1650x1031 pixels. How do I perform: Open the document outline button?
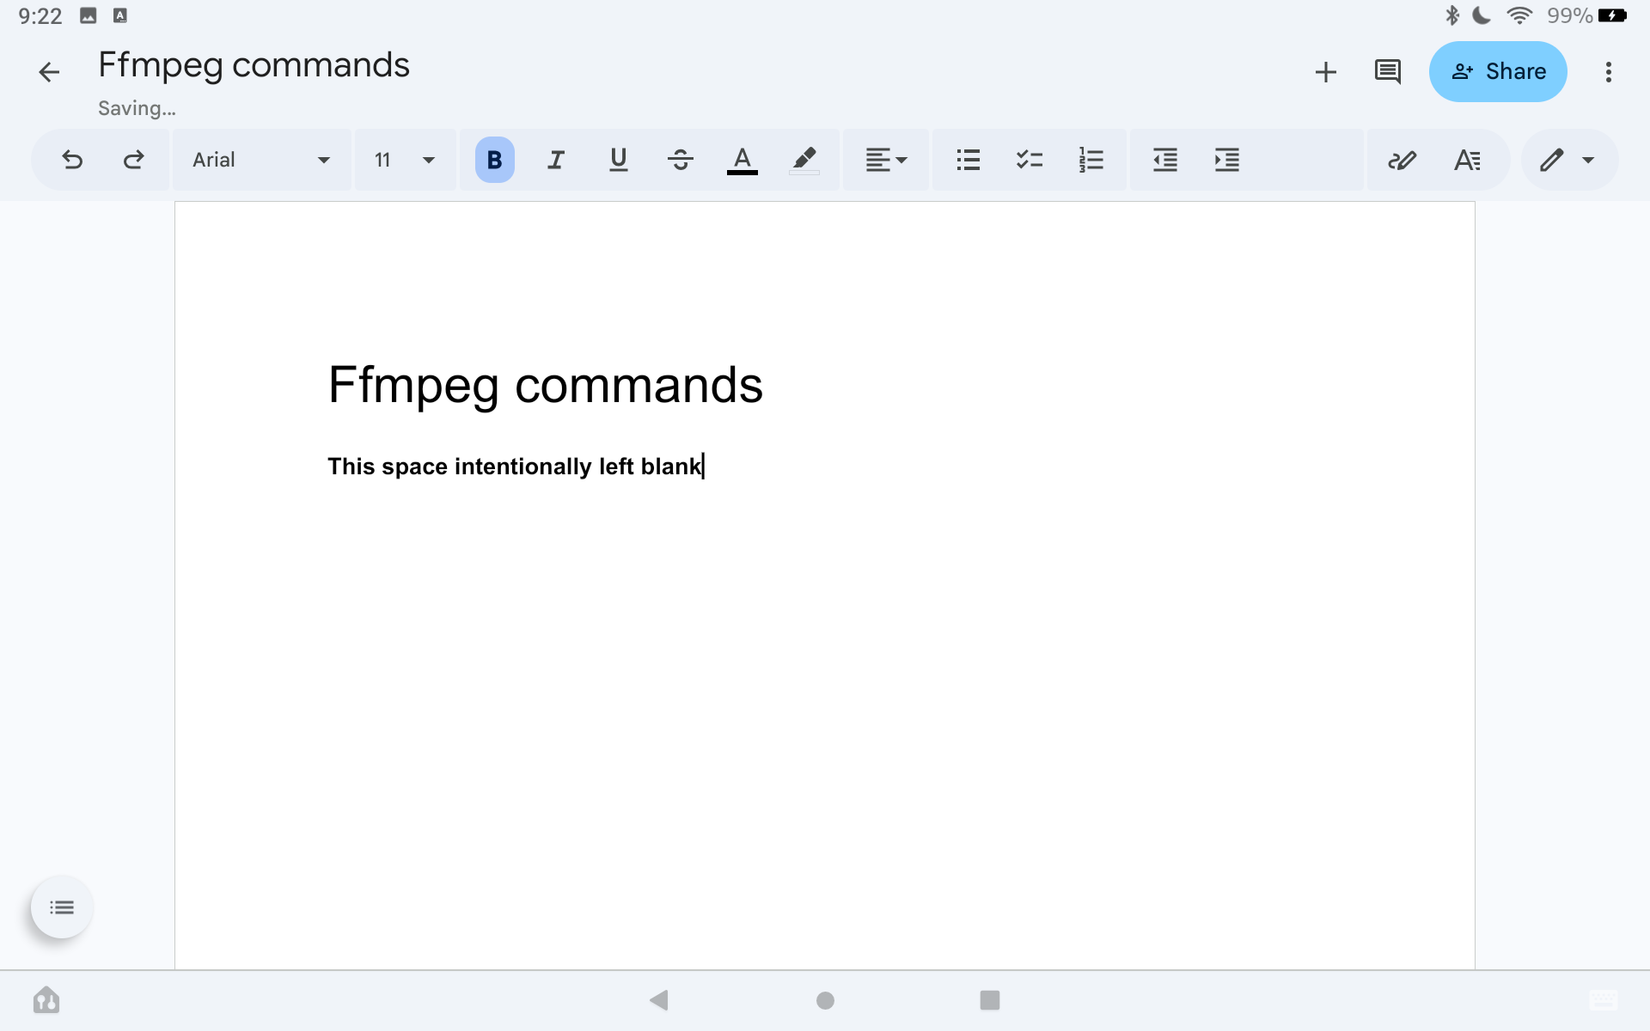click(x=62, y=908)
